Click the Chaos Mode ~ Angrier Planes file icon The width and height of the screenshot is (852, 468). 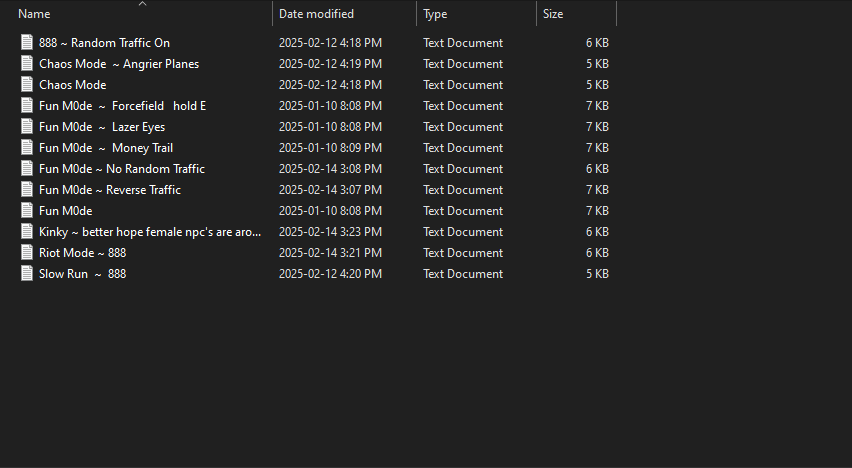pos(27,64)
